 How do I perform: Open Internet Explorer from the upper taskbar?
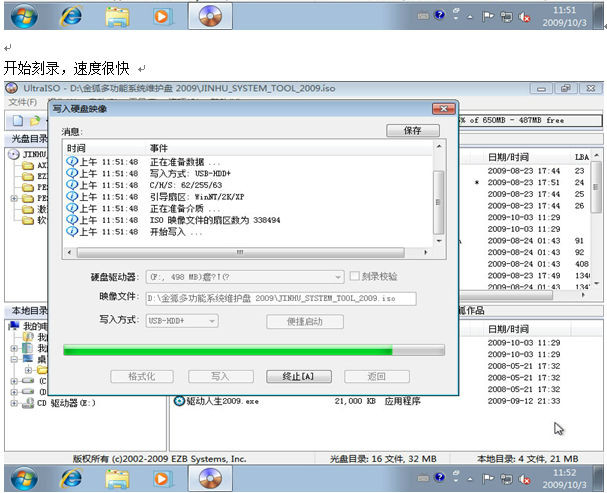[x=71, y=17]
